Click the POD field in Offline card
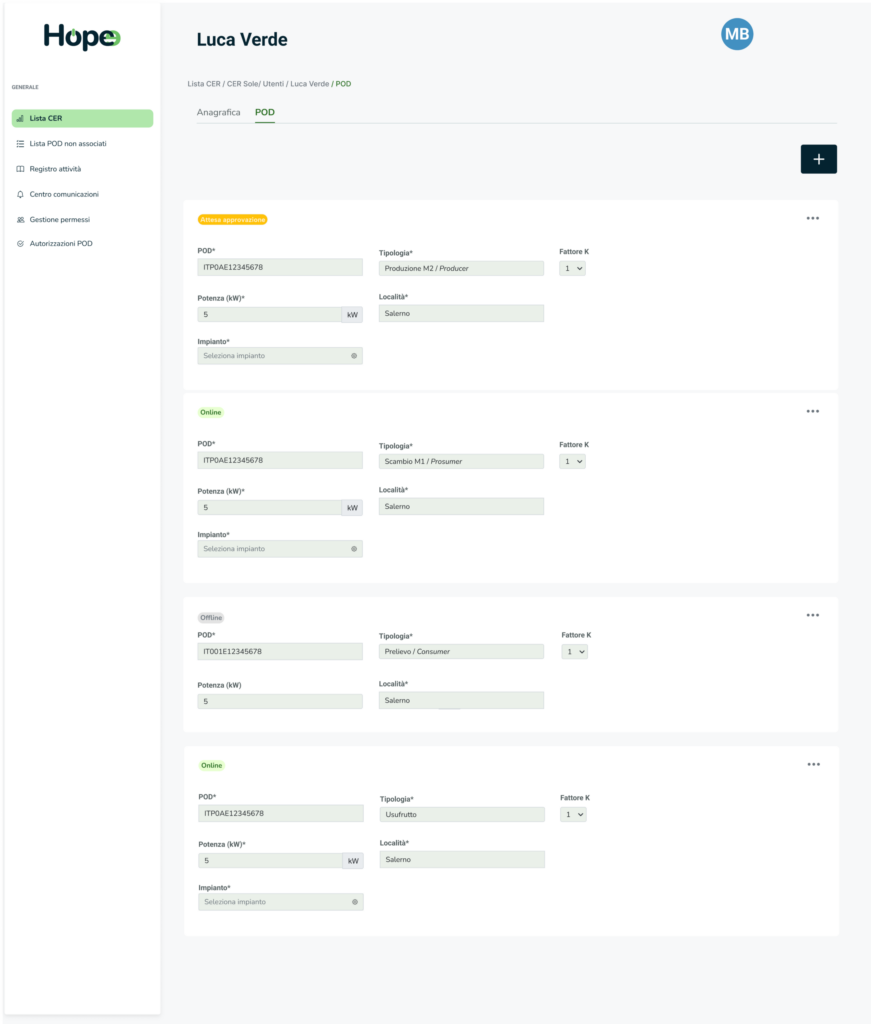 coord(280,651)
